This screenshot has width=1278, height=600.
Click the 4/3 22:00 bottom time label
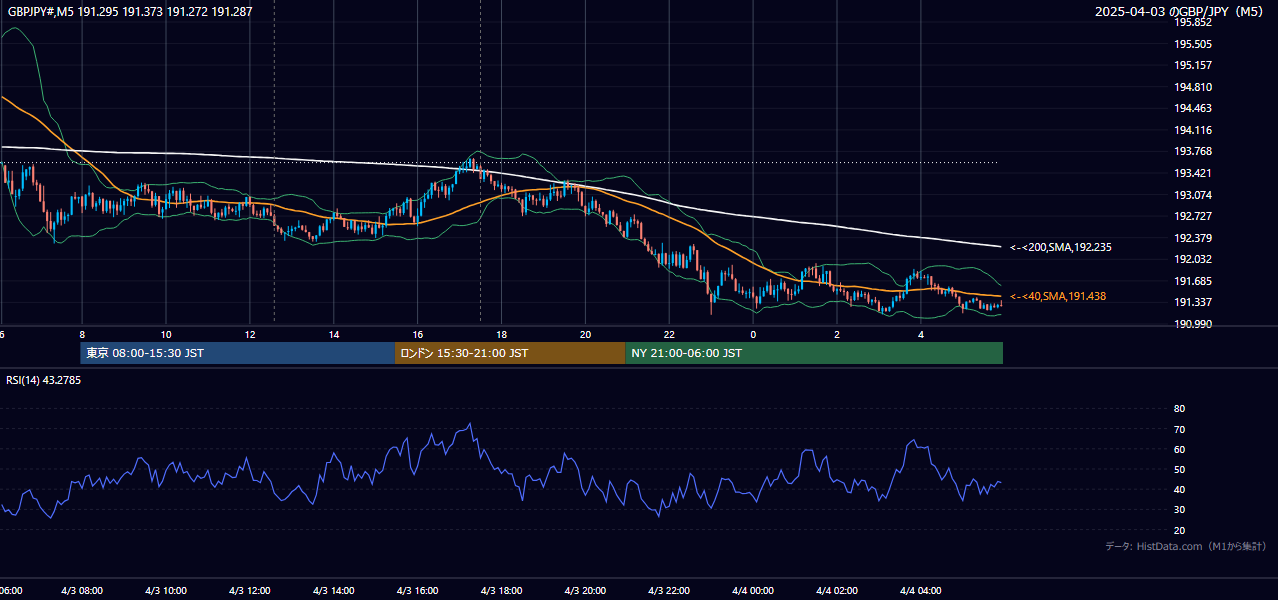pos(670,591)
